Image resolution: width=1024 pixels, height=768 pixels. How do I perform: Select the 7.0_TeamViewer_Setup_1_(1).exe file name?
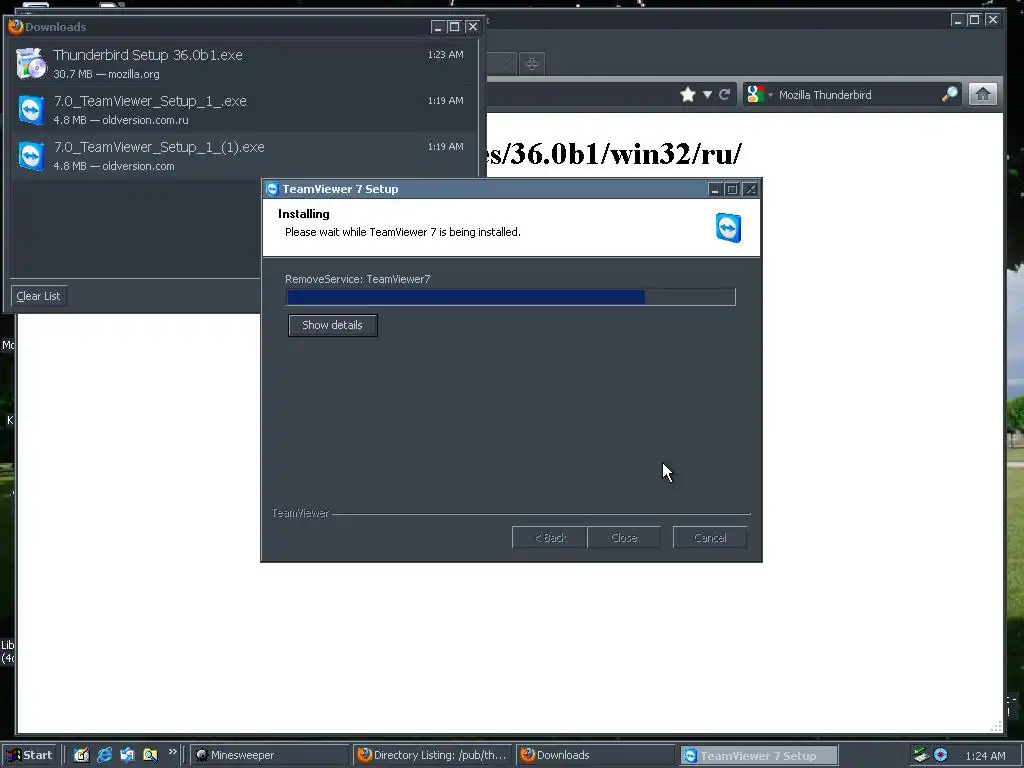coord(159,147)
